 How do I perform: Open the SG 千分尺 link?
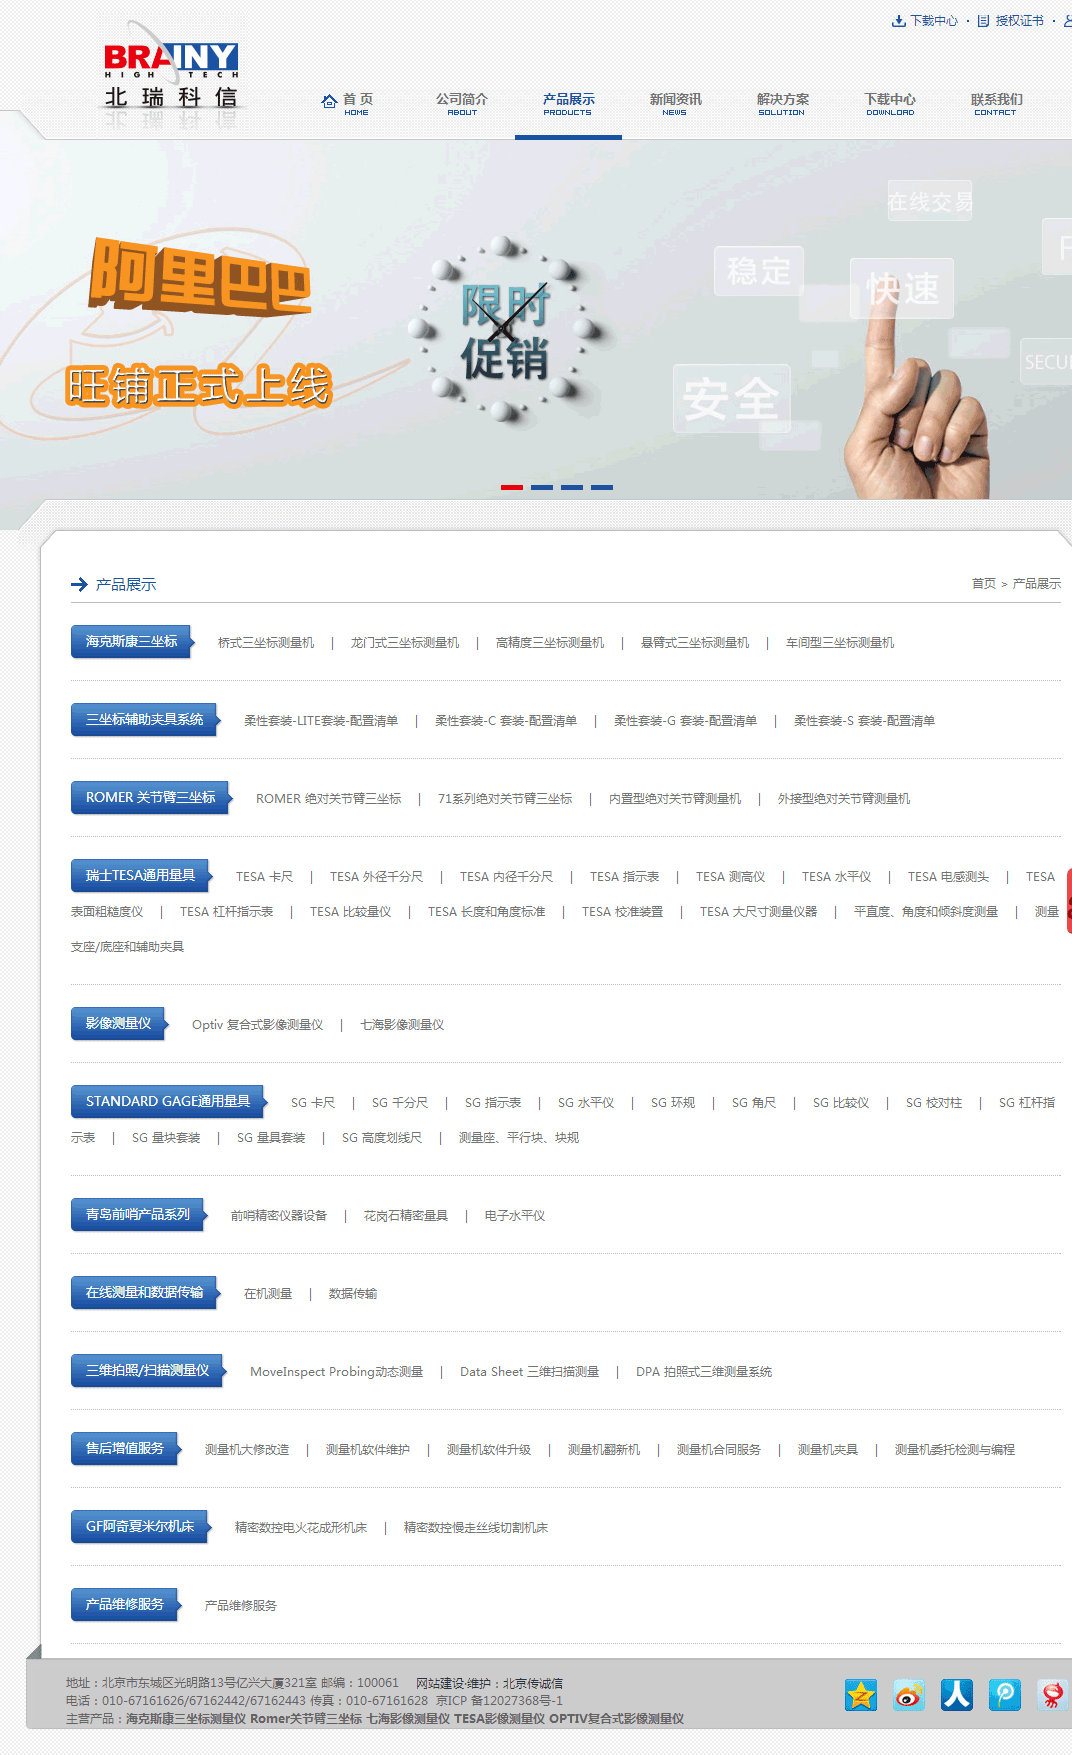coord(400,1103)
